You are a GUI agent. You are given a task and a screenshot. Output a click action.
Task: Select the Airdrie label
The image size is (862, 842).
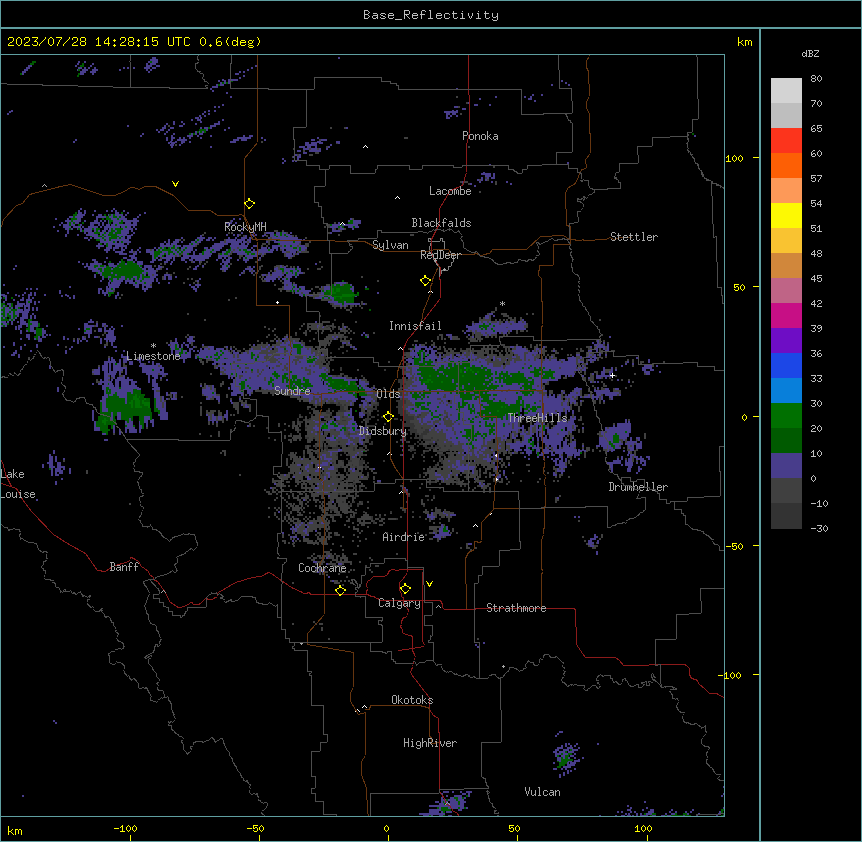404,537
